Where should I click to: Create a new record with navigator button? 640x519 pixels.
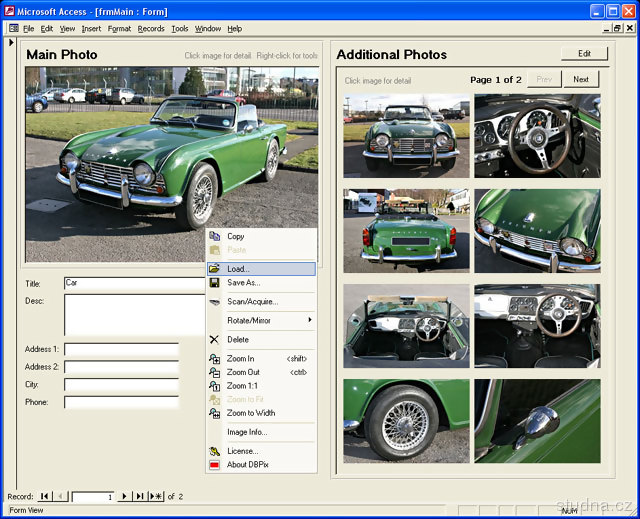click(156, 496)
